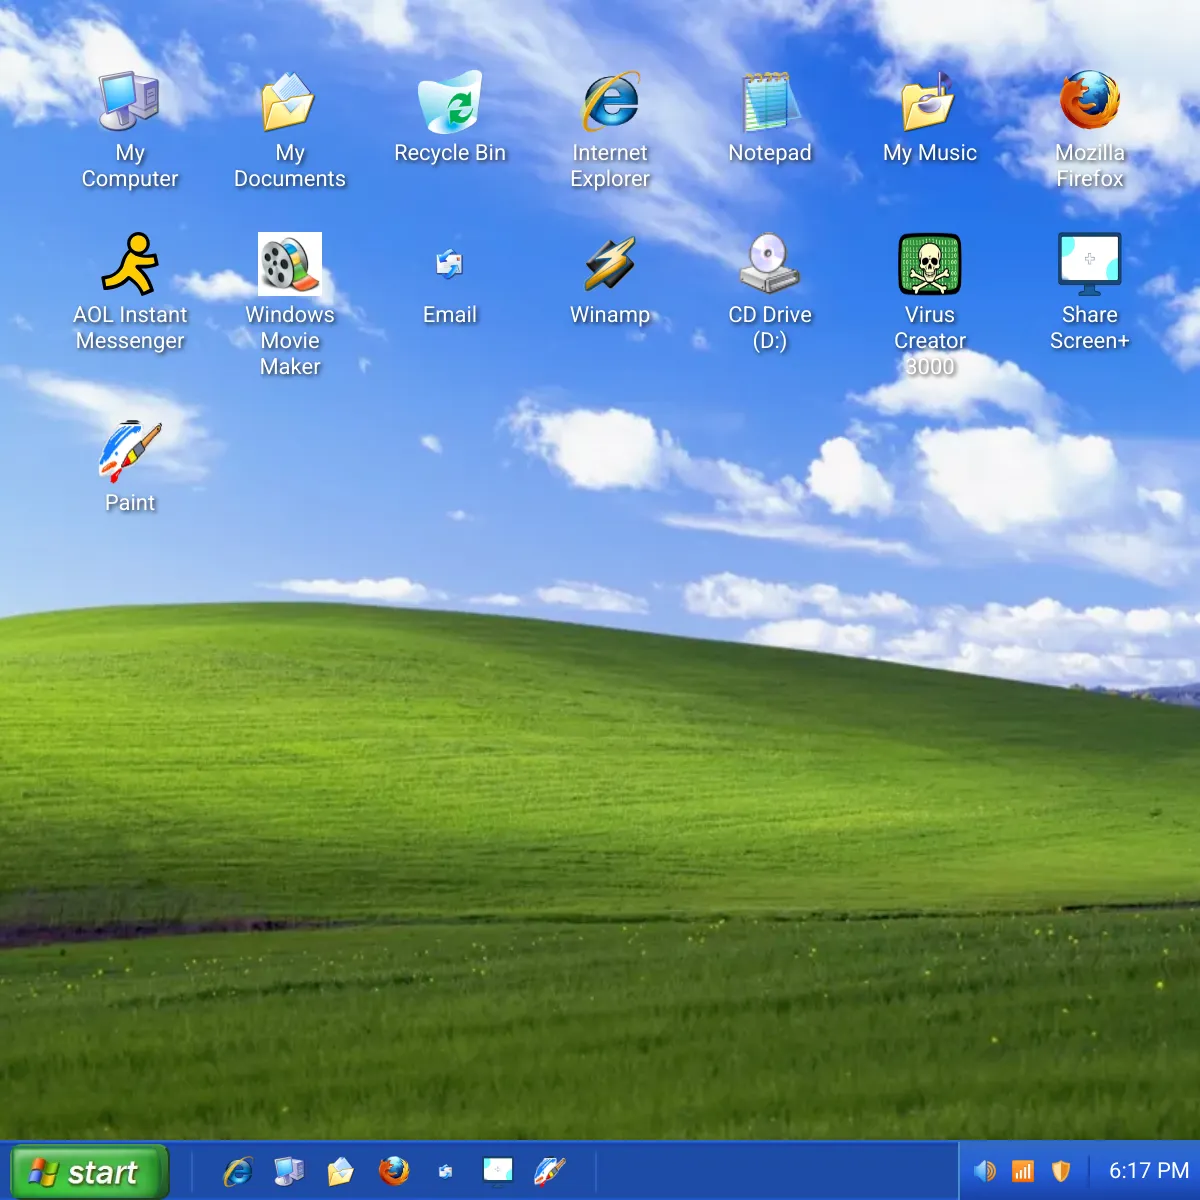Click the Share Screen+ desktop icon
The height and width of the screenshot is (1200, 1200).
(x=1090, y=264)
